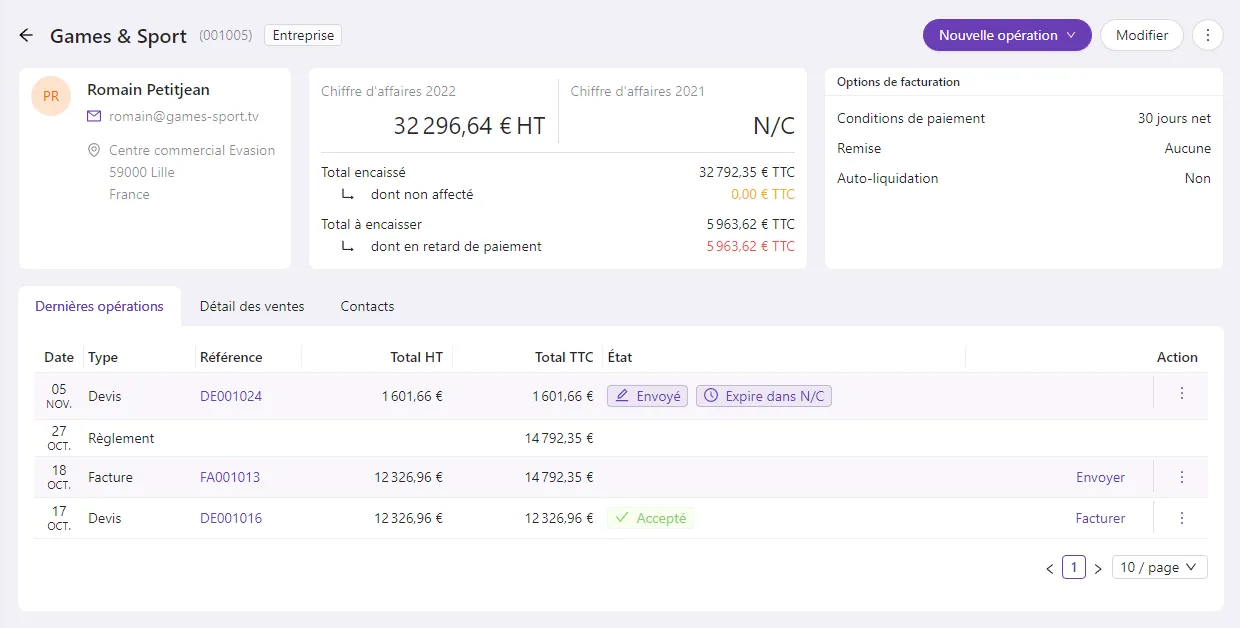The width and height of the screenshot is (1240, 628).
Task: Click the PR avatar for Romain Petitjean
Action: tap(51, 97)
